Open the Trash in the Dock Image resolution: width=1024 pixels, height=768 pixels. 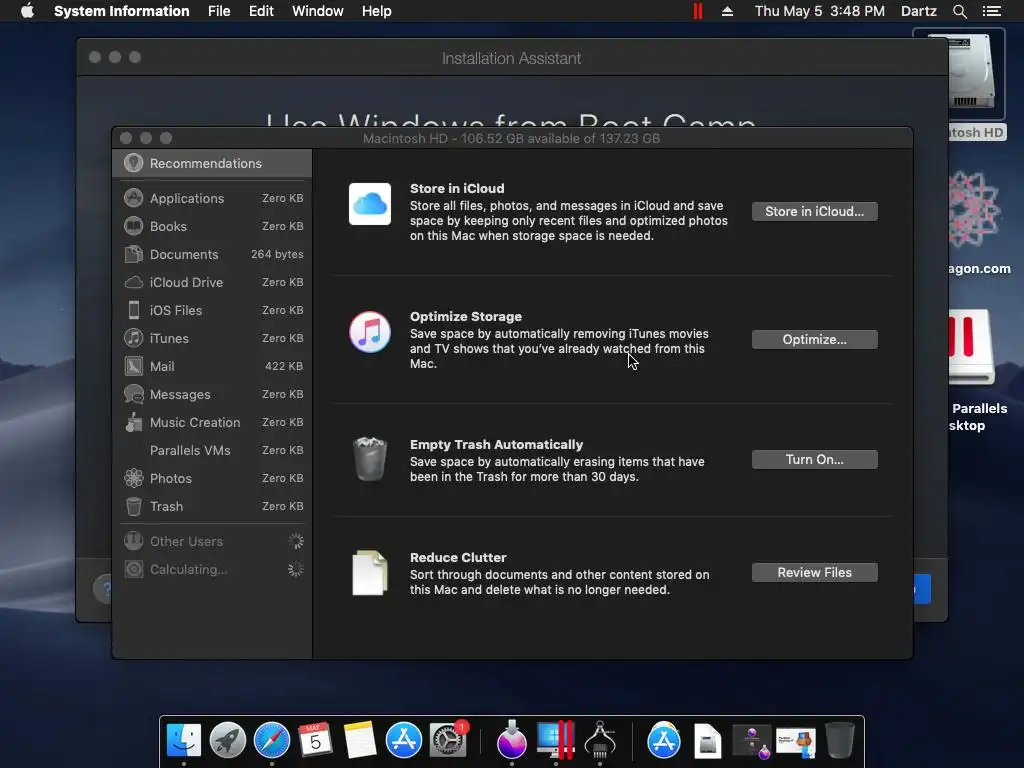(x=839, y=740)
